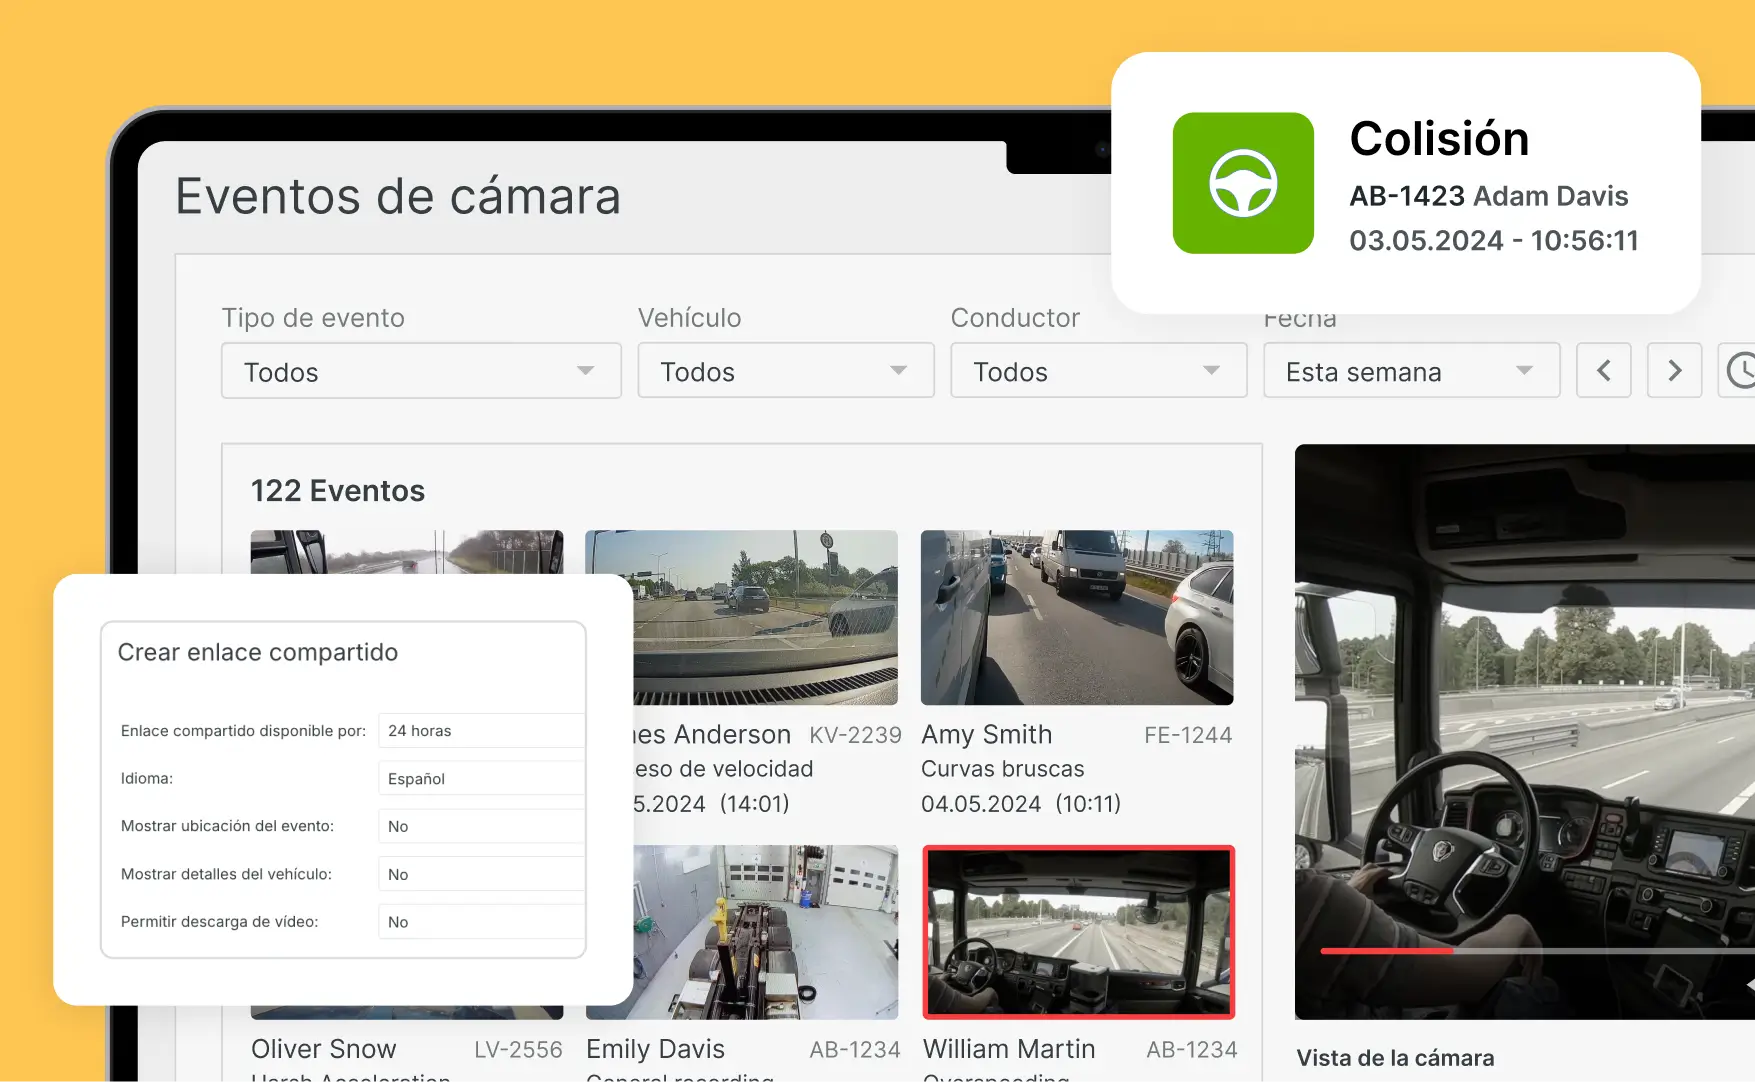Click the Eventos de cámara page title
Image resolution: width=1755 pixels, height=1082 pixels.
point(398,196)
